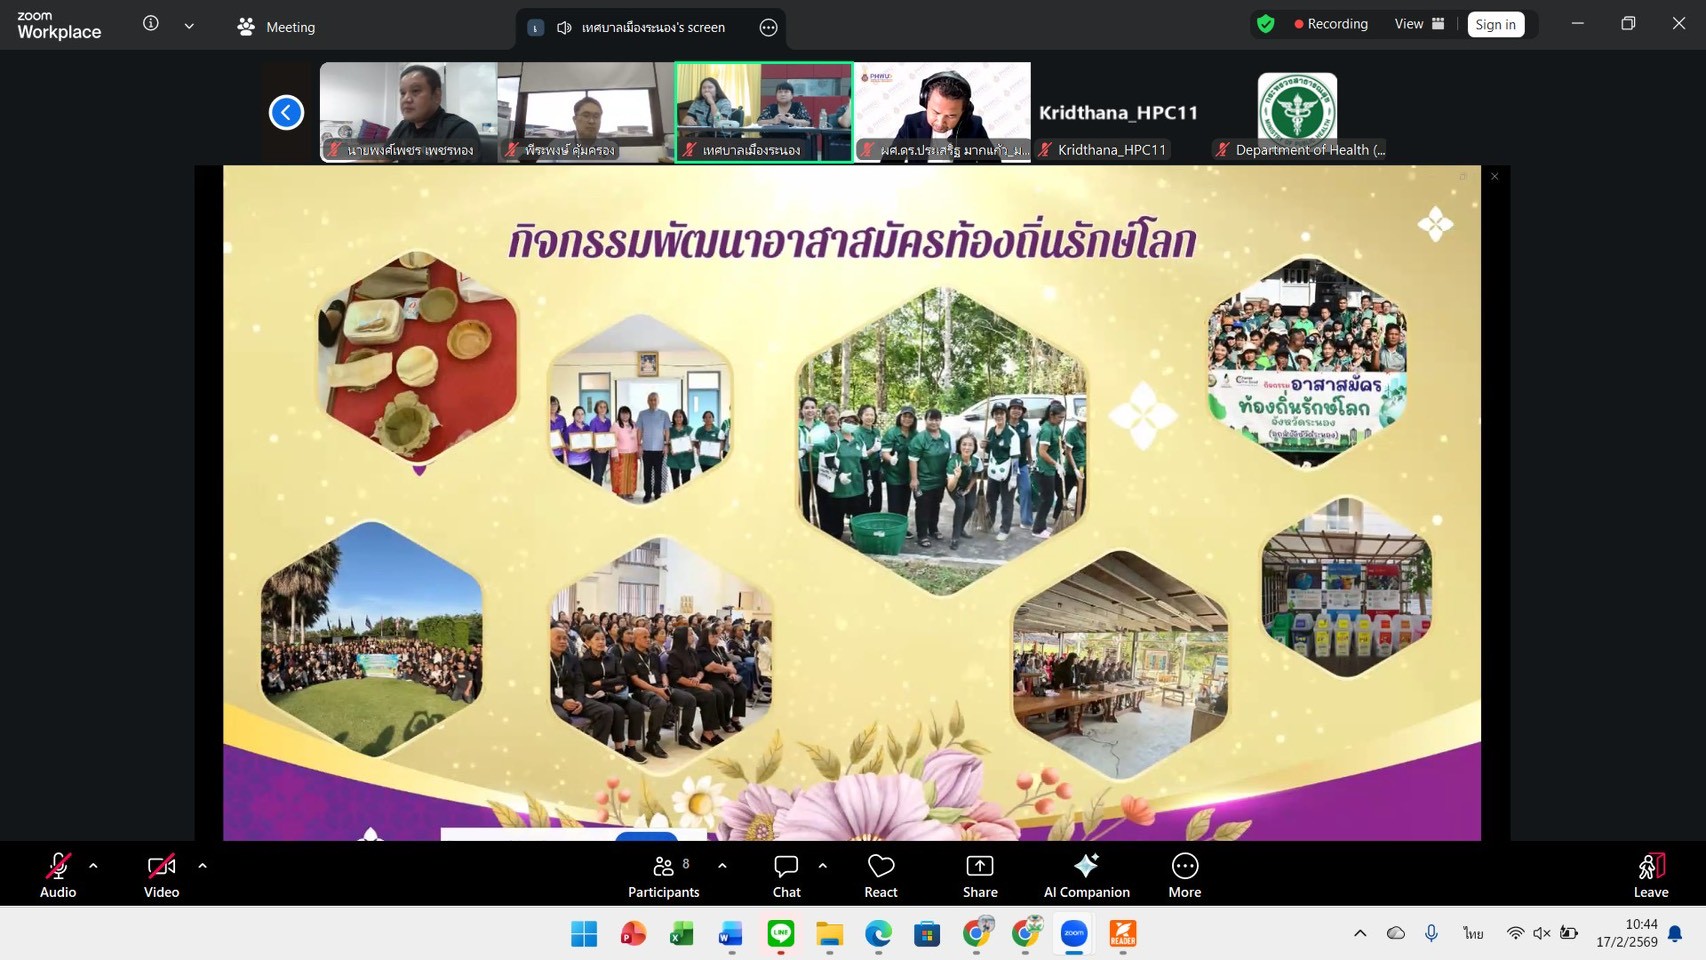Open AI Companion panel
The height and width of the screenshot is (960, 1706).
(1086, 875)
